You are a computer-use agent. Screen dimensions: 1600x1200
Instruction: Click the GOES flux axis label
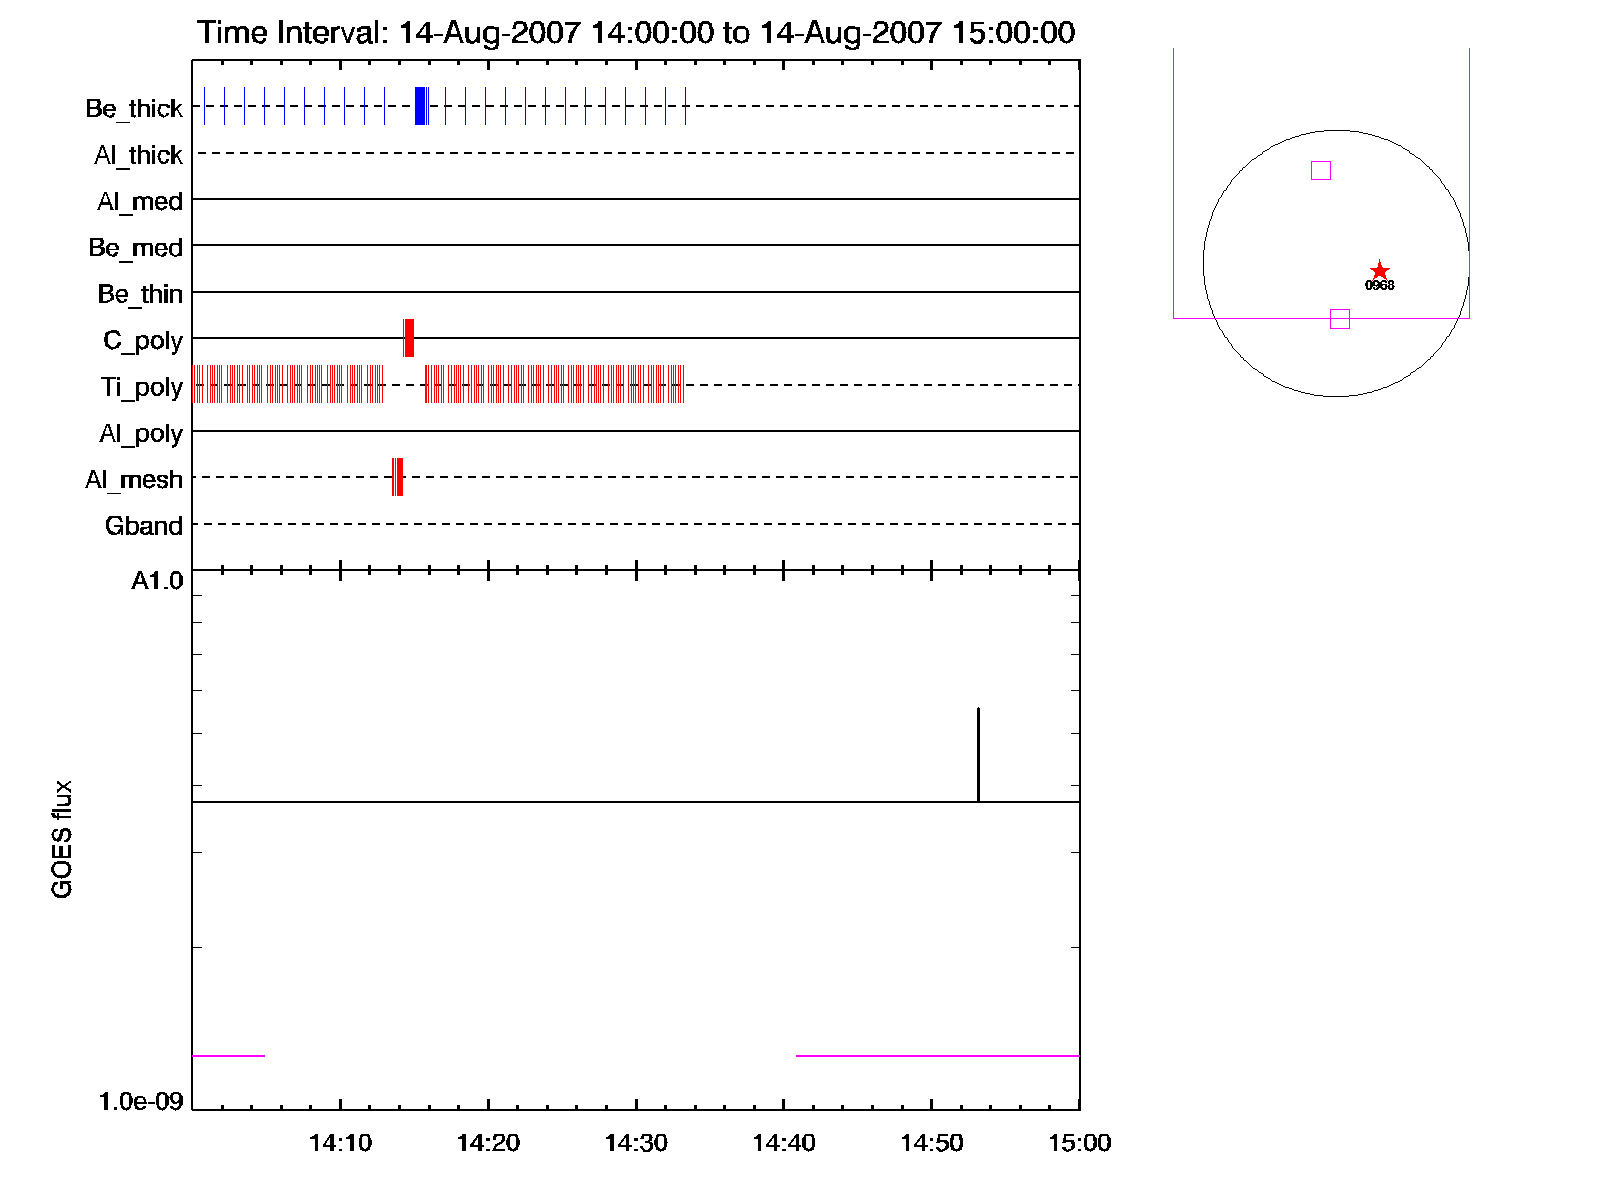(x=62, y=839)
